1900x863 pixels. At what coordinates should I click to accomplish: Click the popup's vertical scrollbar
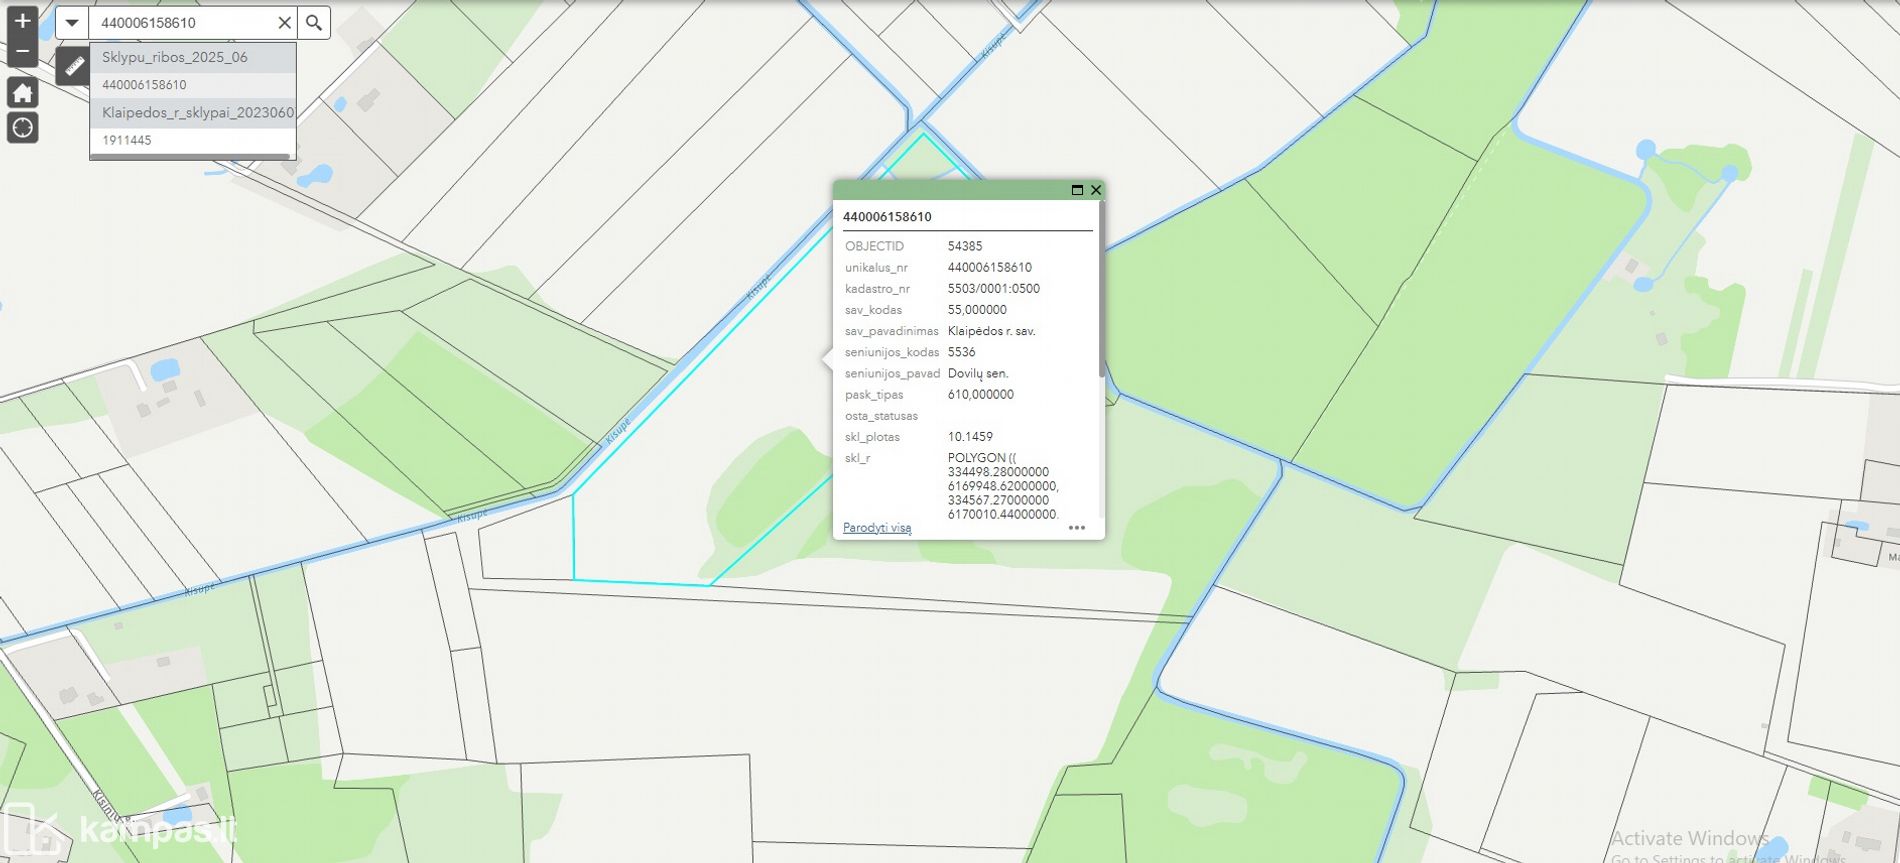tap(1101, 290)
